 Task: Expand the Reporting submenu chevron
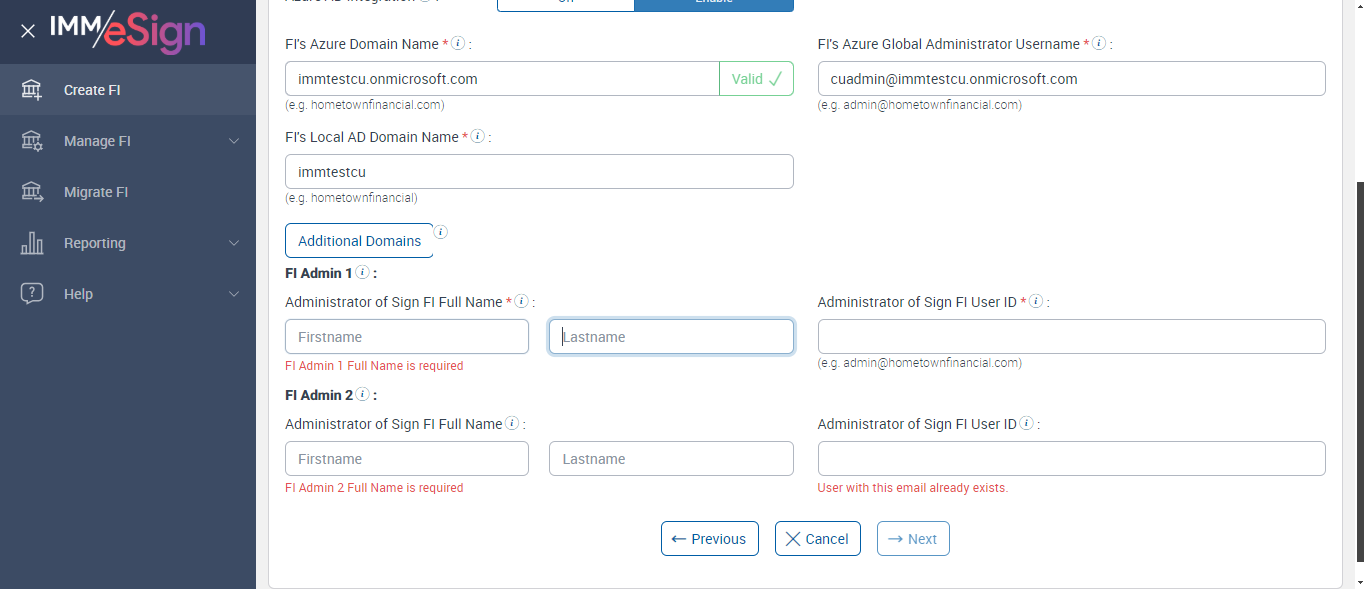(x=234, y=243)
